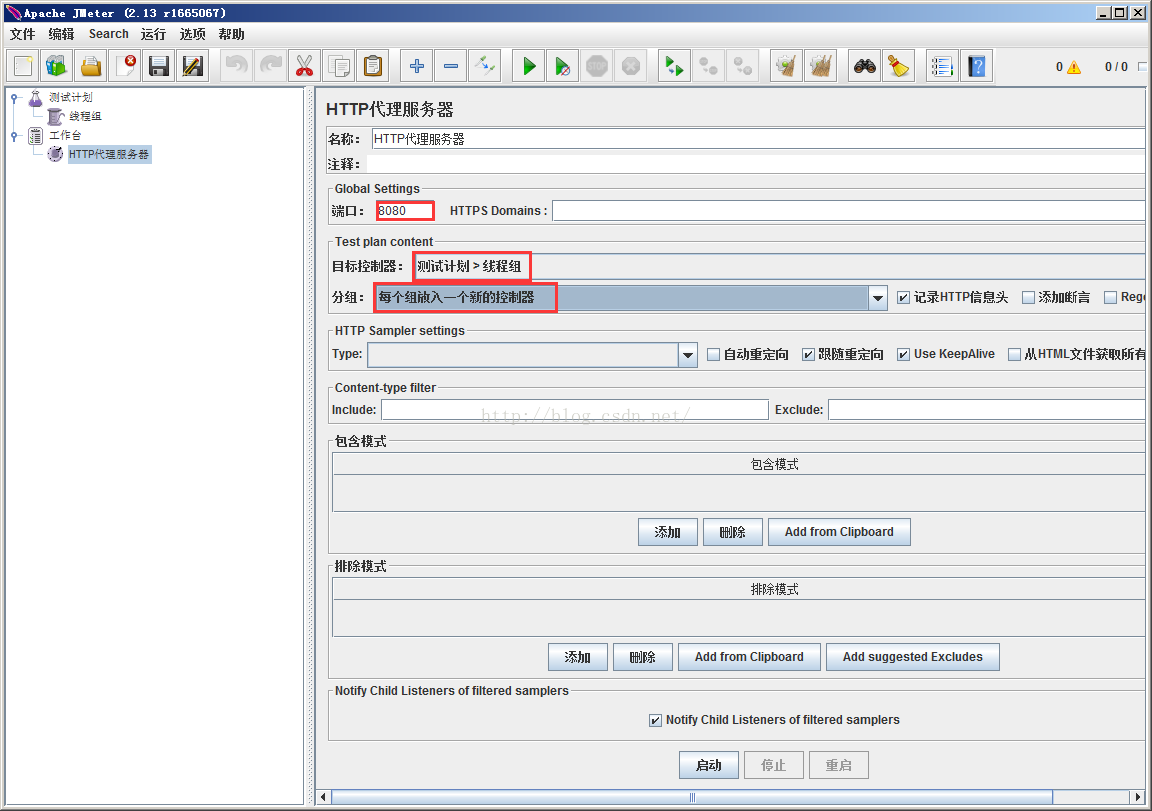Click Reset Search broom icon

pyautogui.click(x=898, y=66)
